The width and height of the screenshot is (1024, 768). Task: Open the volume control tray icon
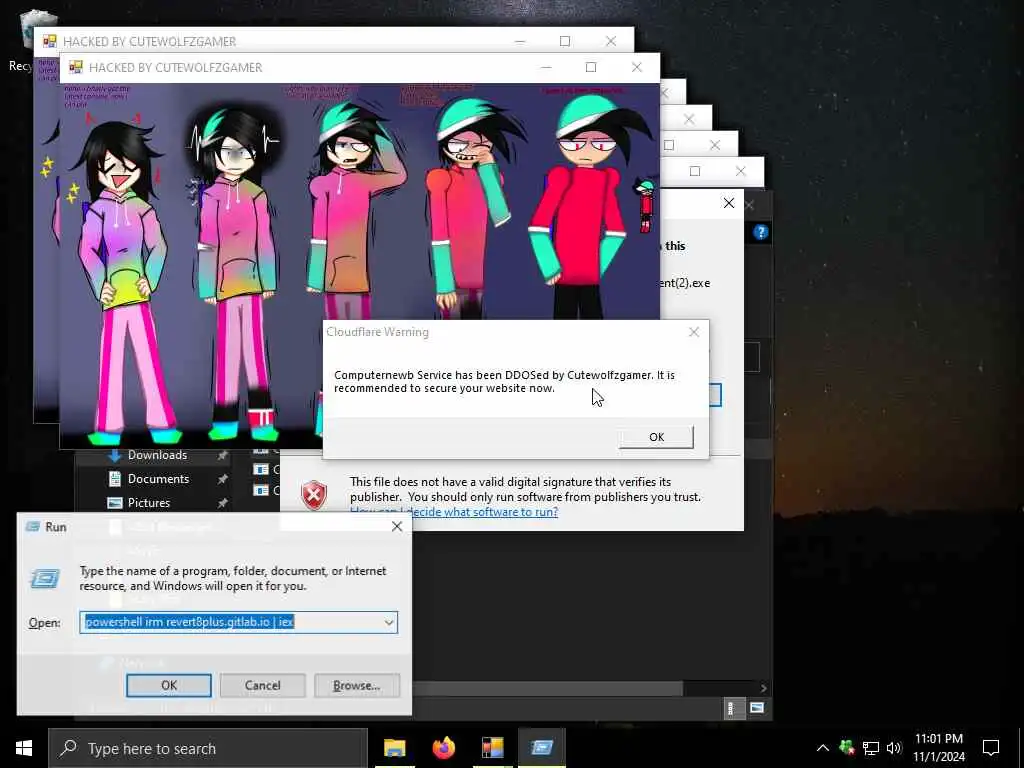pos(894,748)
